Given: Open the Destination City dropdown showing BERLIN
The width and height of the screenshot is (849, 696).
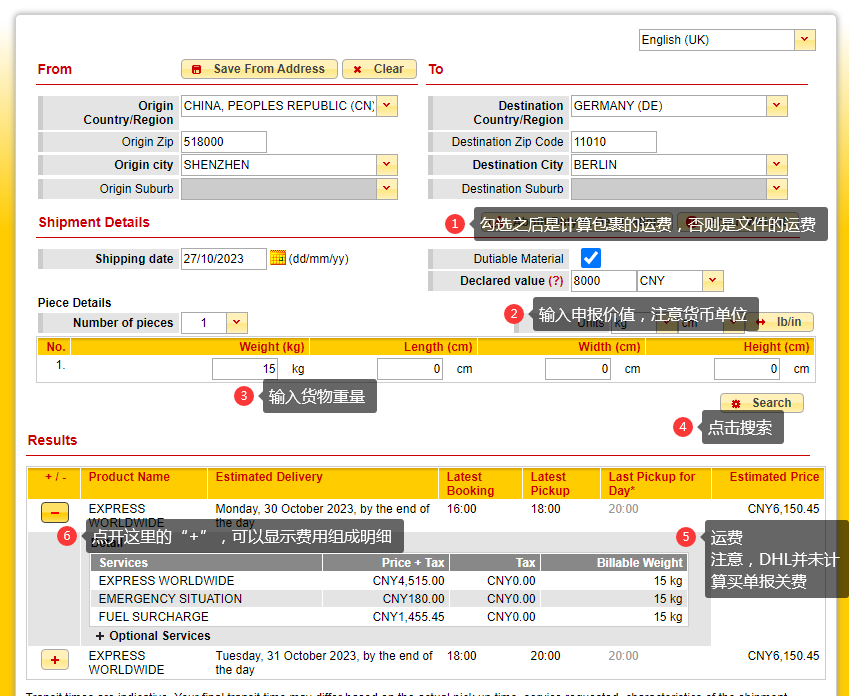Looking at the screenshot, I should (x=777, y=165).
